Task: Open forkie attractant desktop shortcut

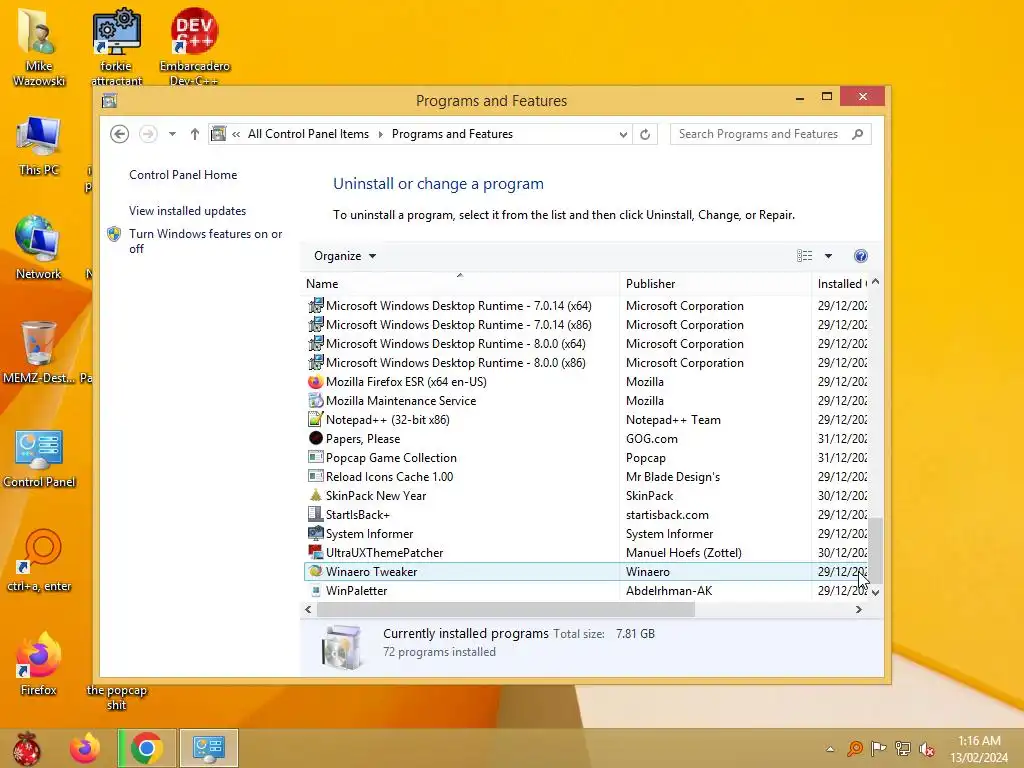Action: 116,46
